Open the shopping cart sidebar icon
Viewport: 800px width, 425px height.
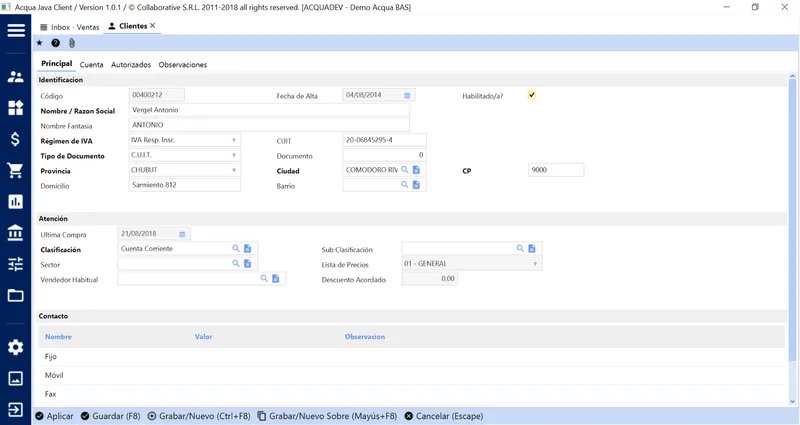click(x=16, y=170)
